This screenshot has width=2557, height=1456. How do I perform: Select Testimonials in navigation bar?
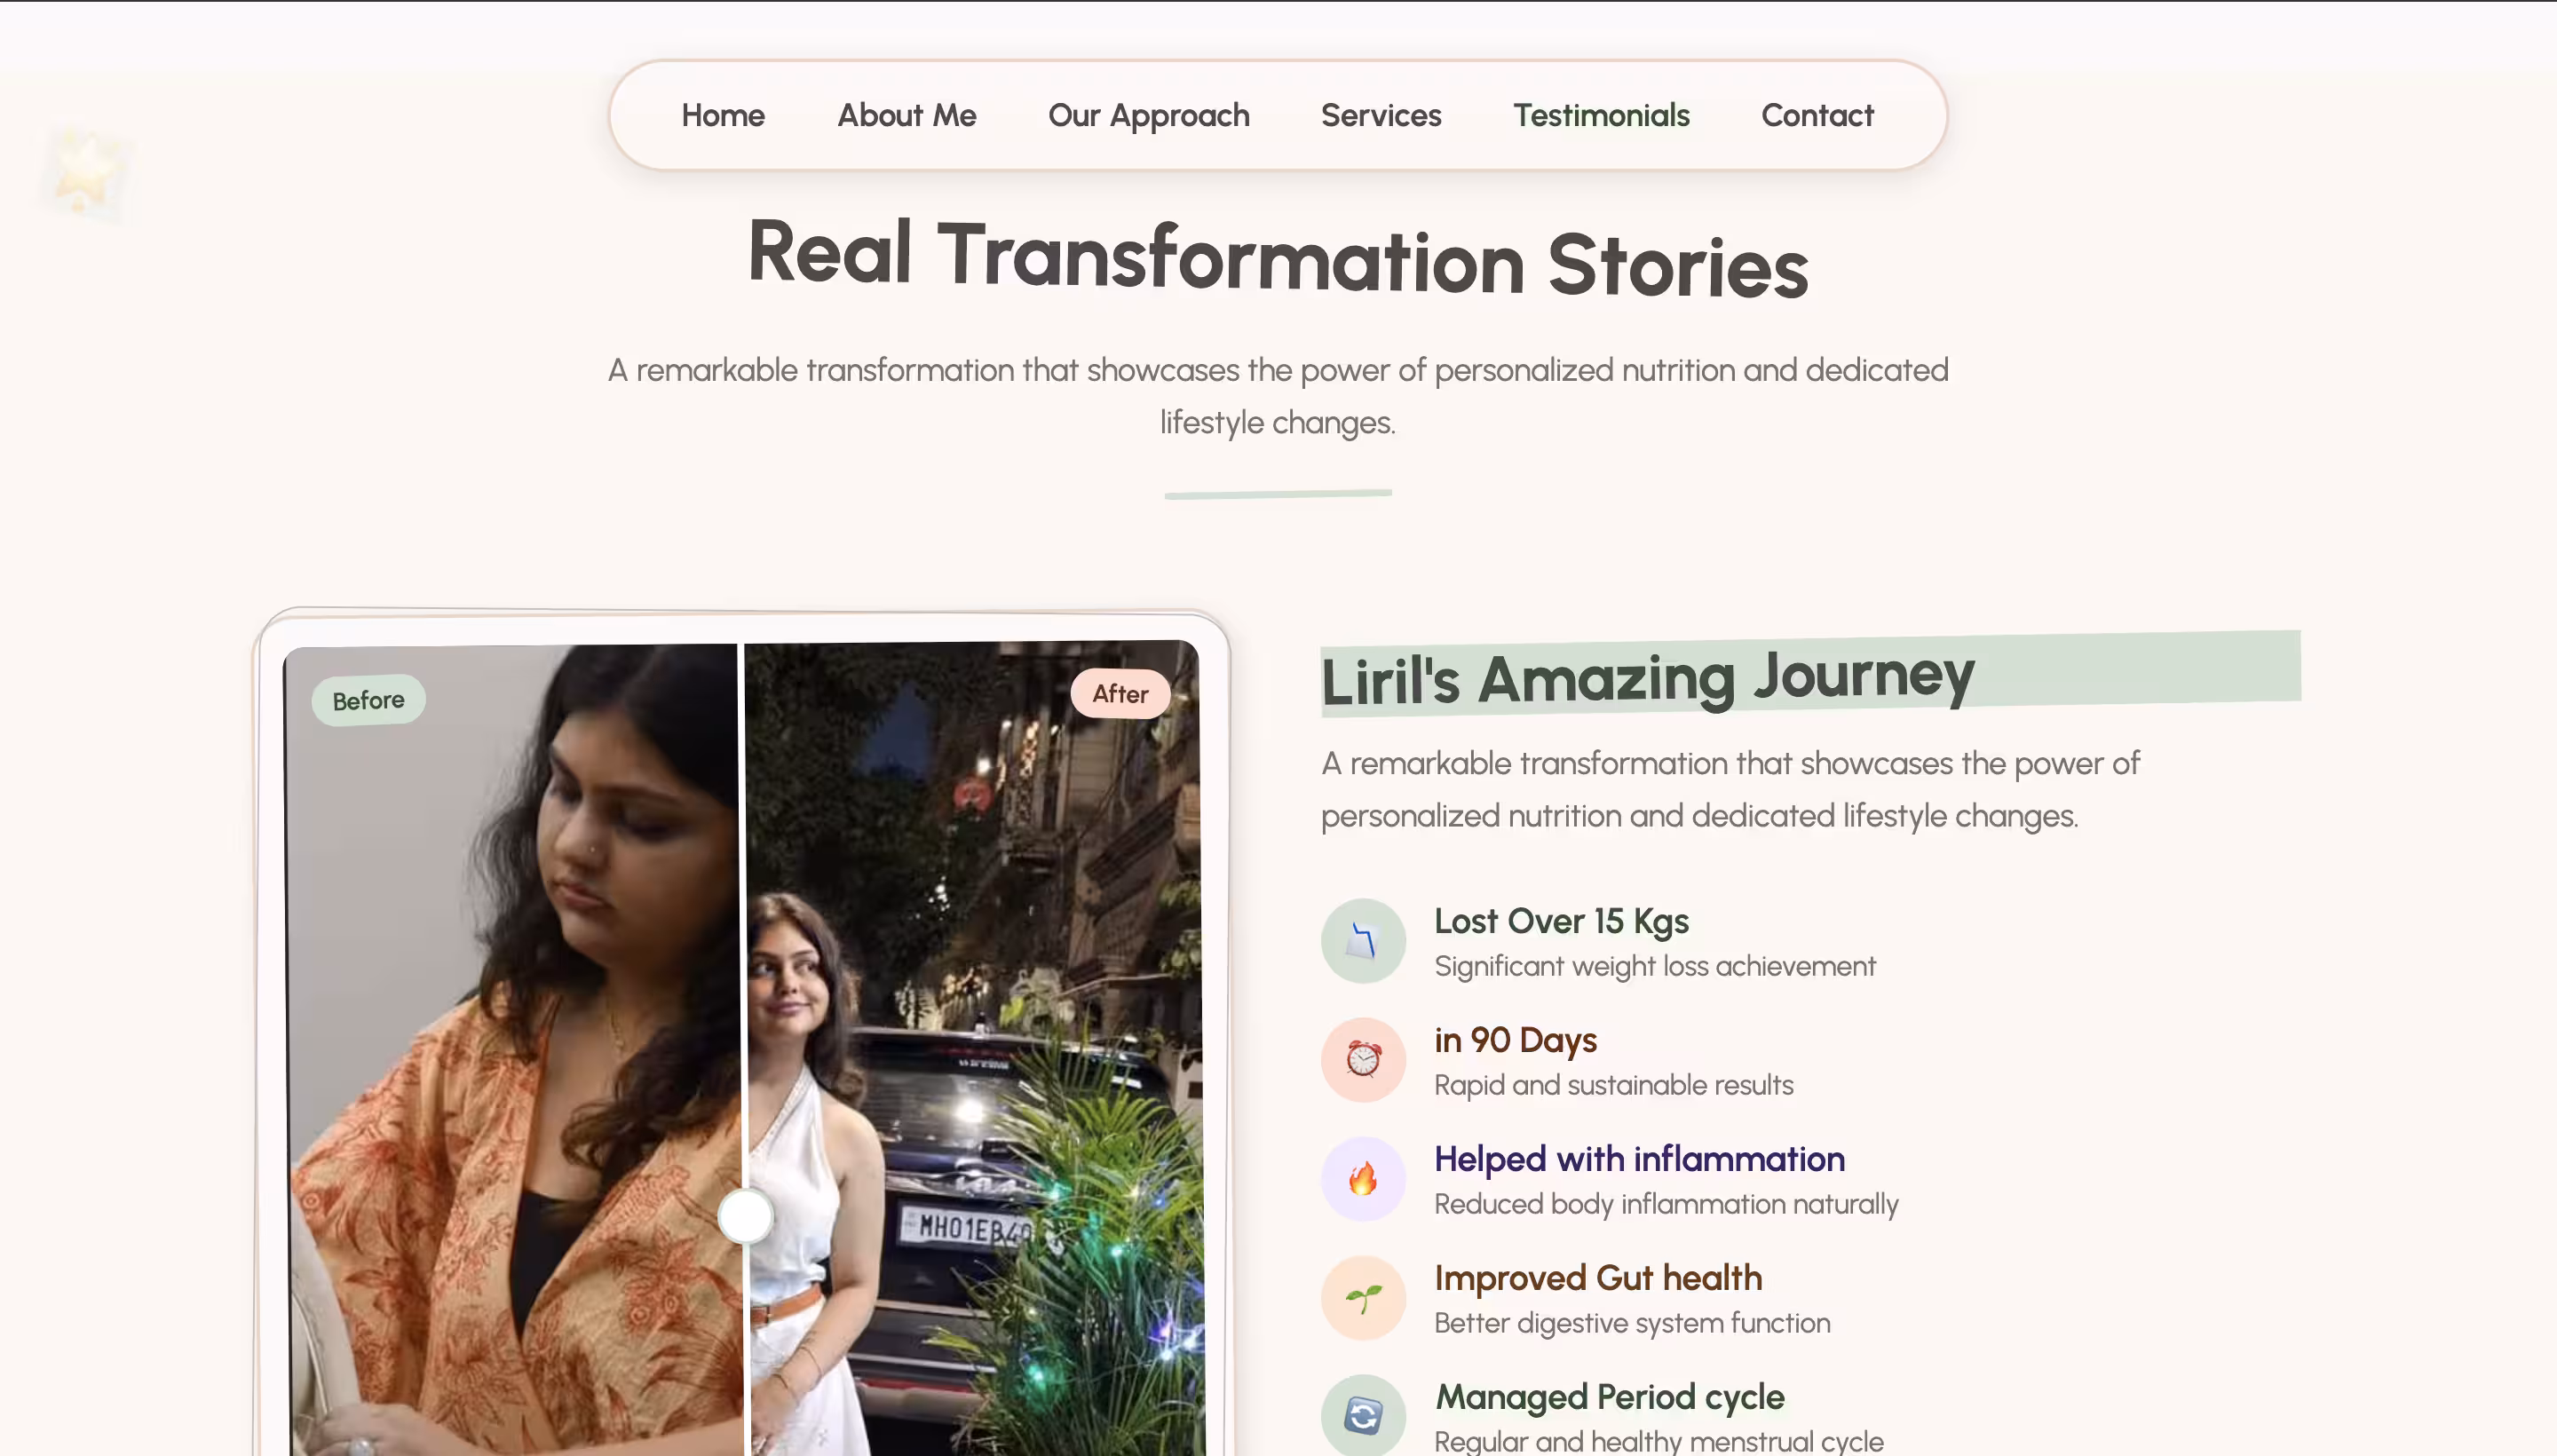pyautogui.click(x=1600, y=115)
